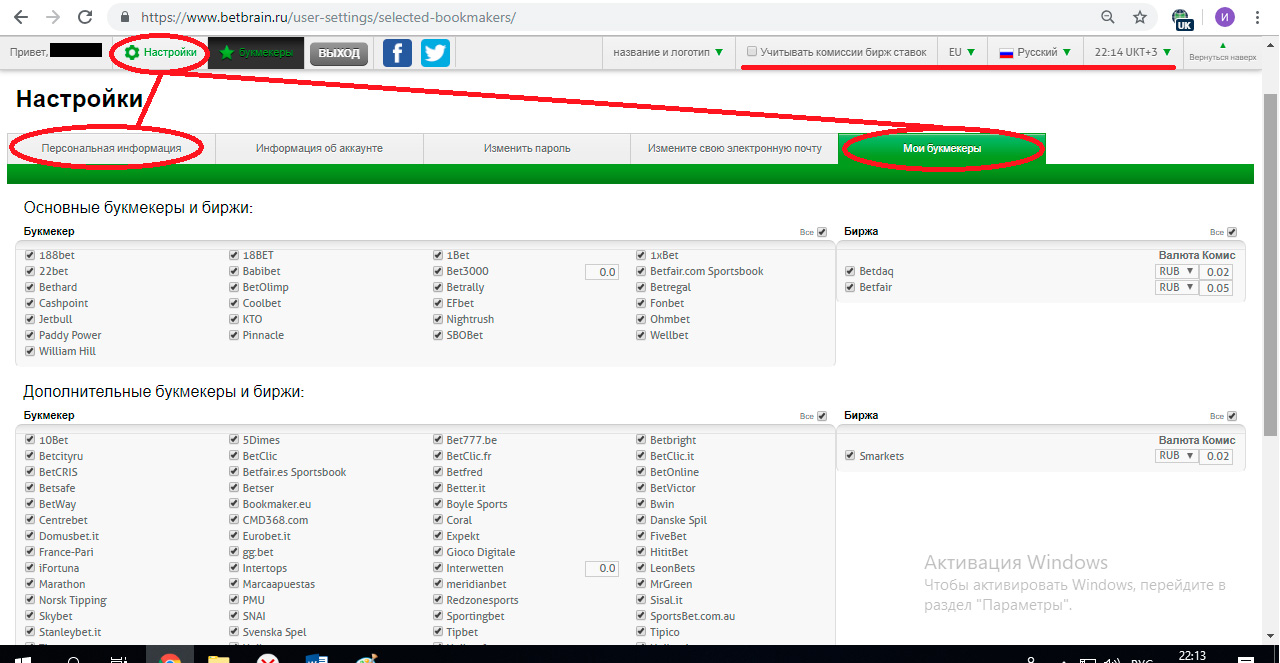Change Smarkets currency RUB dropdown

pyautogui.click(x=1177, y=455)
